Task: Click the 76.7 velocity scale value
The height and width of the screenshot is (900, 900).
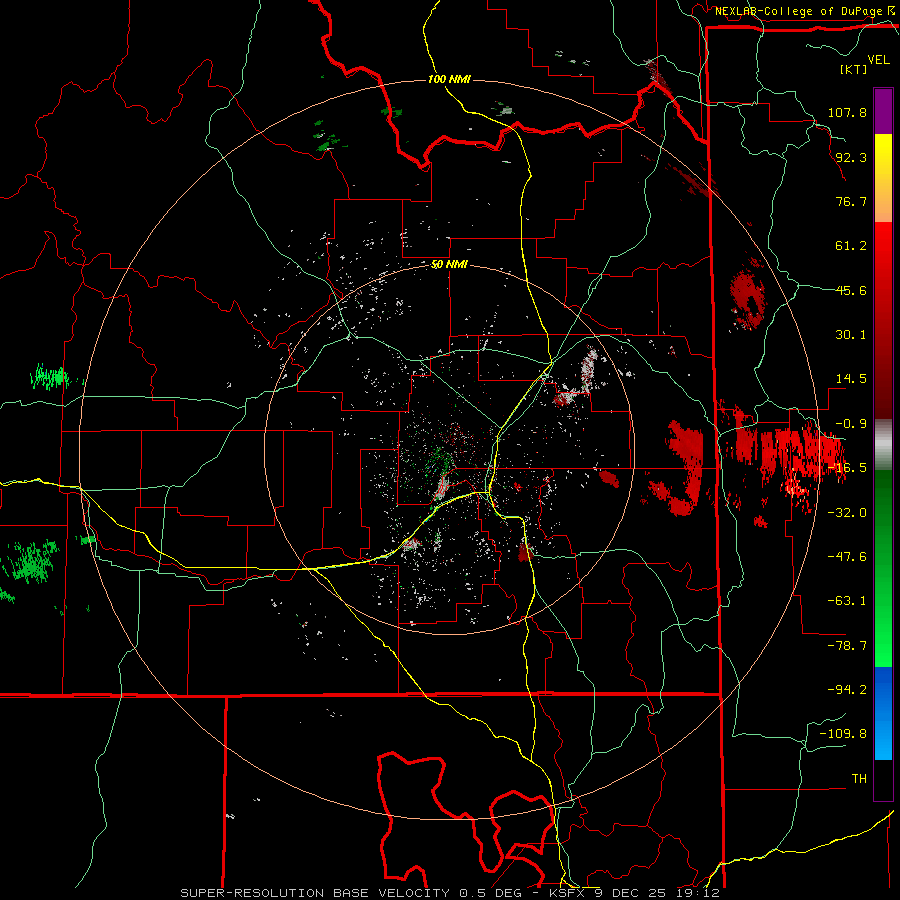Action: pyautogui.click(x=851, y=201)
